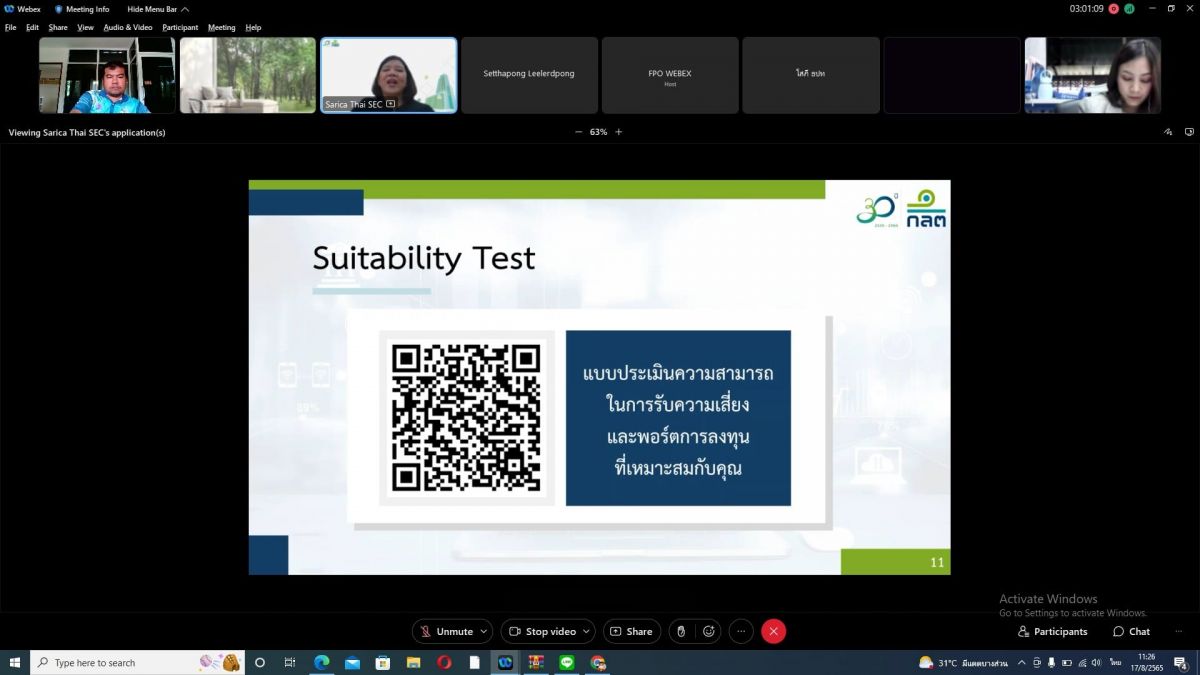Viewport: 1200px width, 675px height.
Task: Open LINE app in the taskbar
Action: coord(567,662)
